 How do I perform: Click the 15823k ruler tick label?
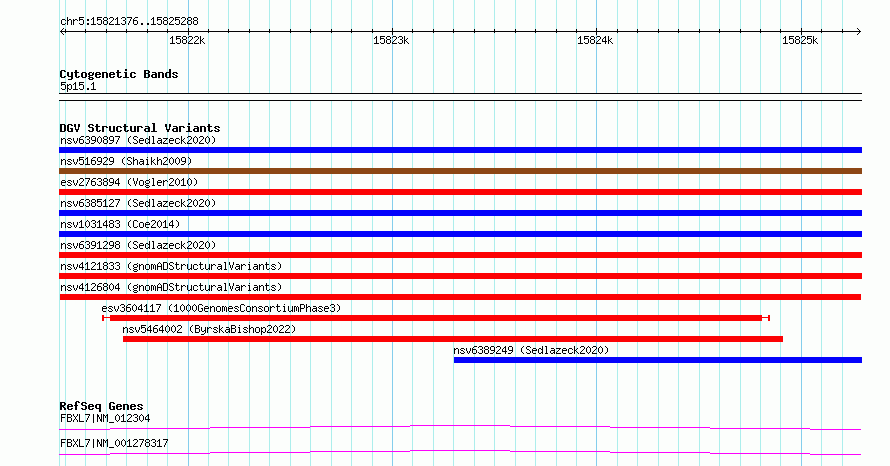coord(391,40)
